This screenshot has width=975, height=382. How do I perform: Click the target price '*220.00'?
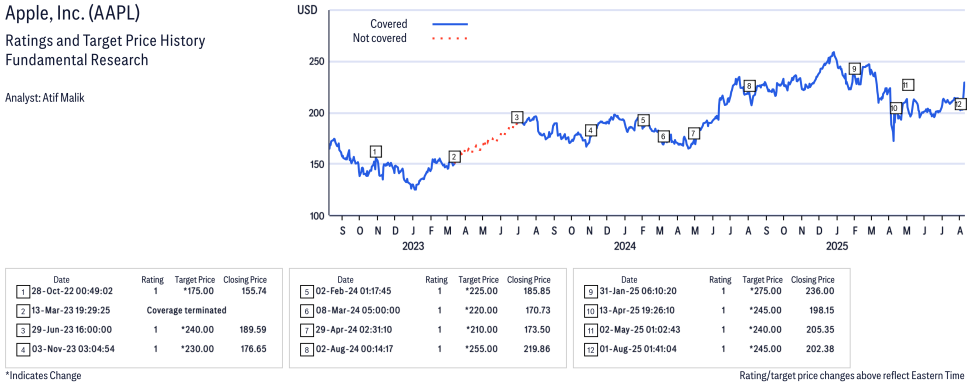[x=483, y=310]
